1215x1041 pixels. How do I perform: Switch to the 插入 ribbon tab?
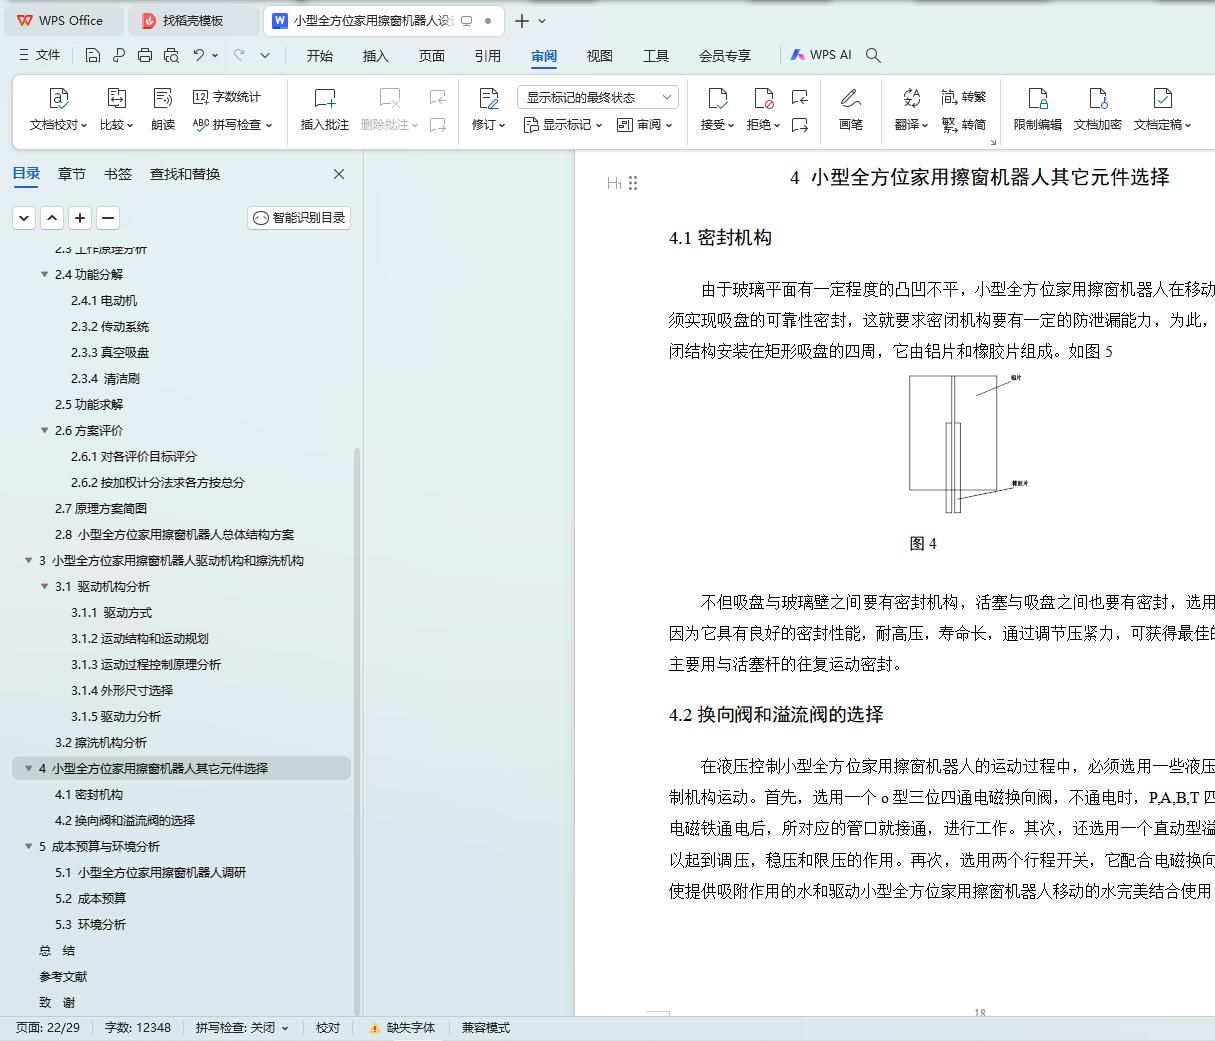pyautogui.click(x=376, y=56)
